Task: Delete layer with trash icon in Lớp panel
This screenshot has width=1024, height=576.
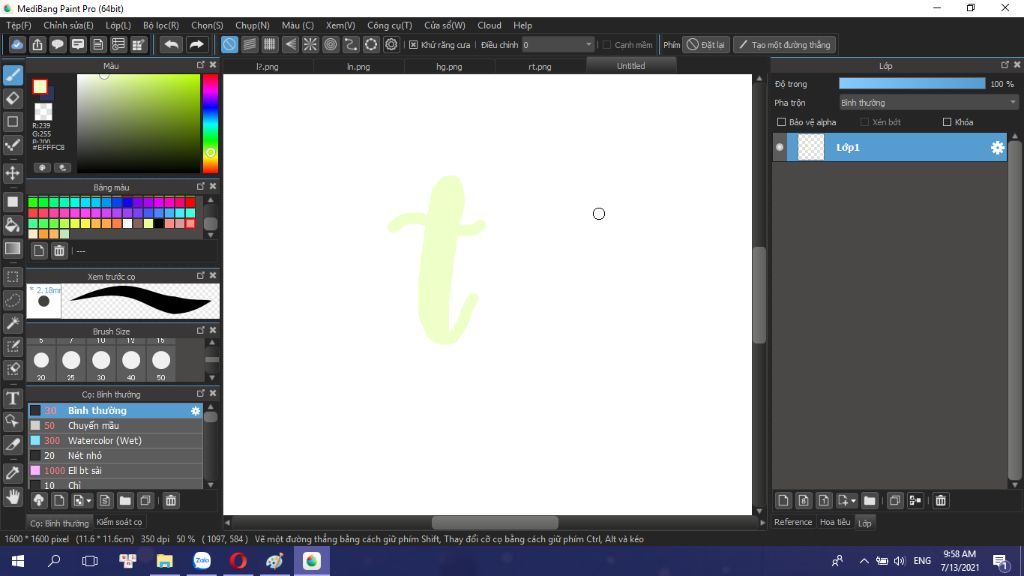Action: [940, 501]
